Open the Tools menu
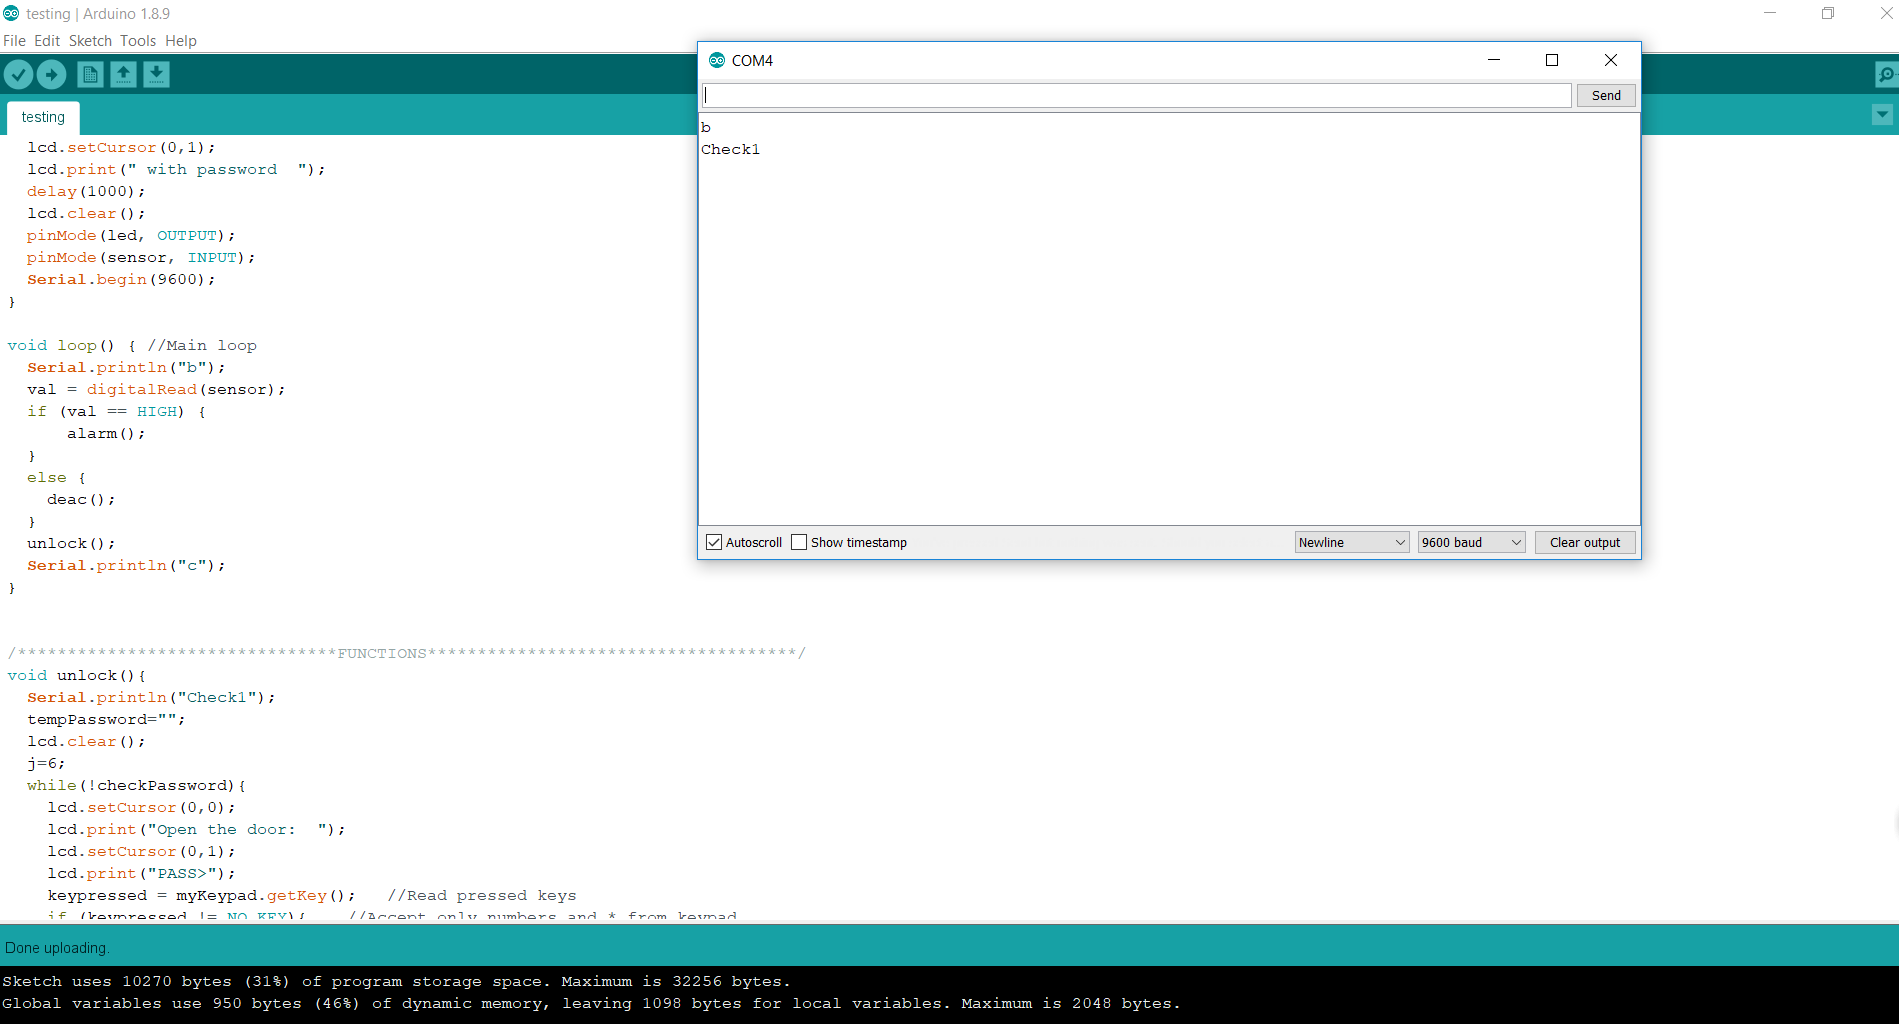This screenshot has height=1024, width=1899. (x=138, y=41)
